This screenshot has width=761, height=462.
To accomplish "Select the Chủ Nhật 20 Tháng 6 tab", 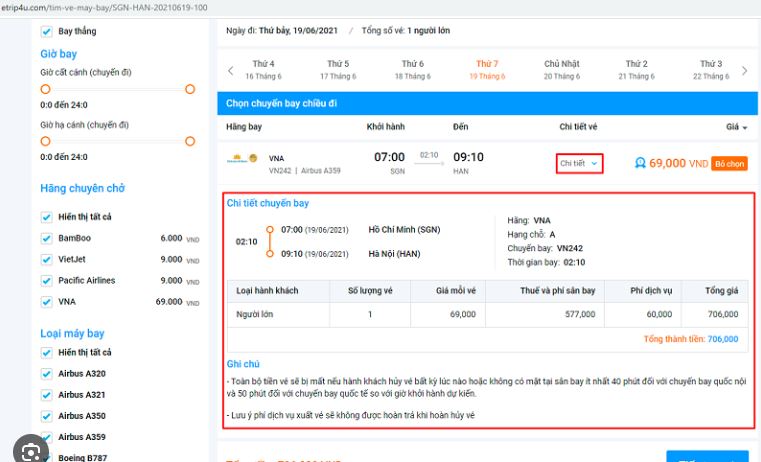I will pos(561,70).
